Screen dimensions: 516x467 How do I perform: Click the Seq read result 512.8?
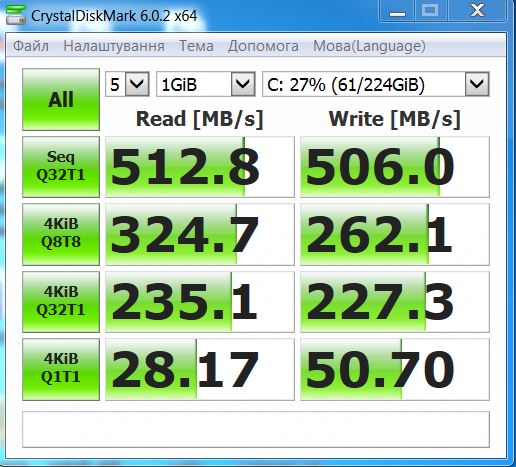coord(200,167)
